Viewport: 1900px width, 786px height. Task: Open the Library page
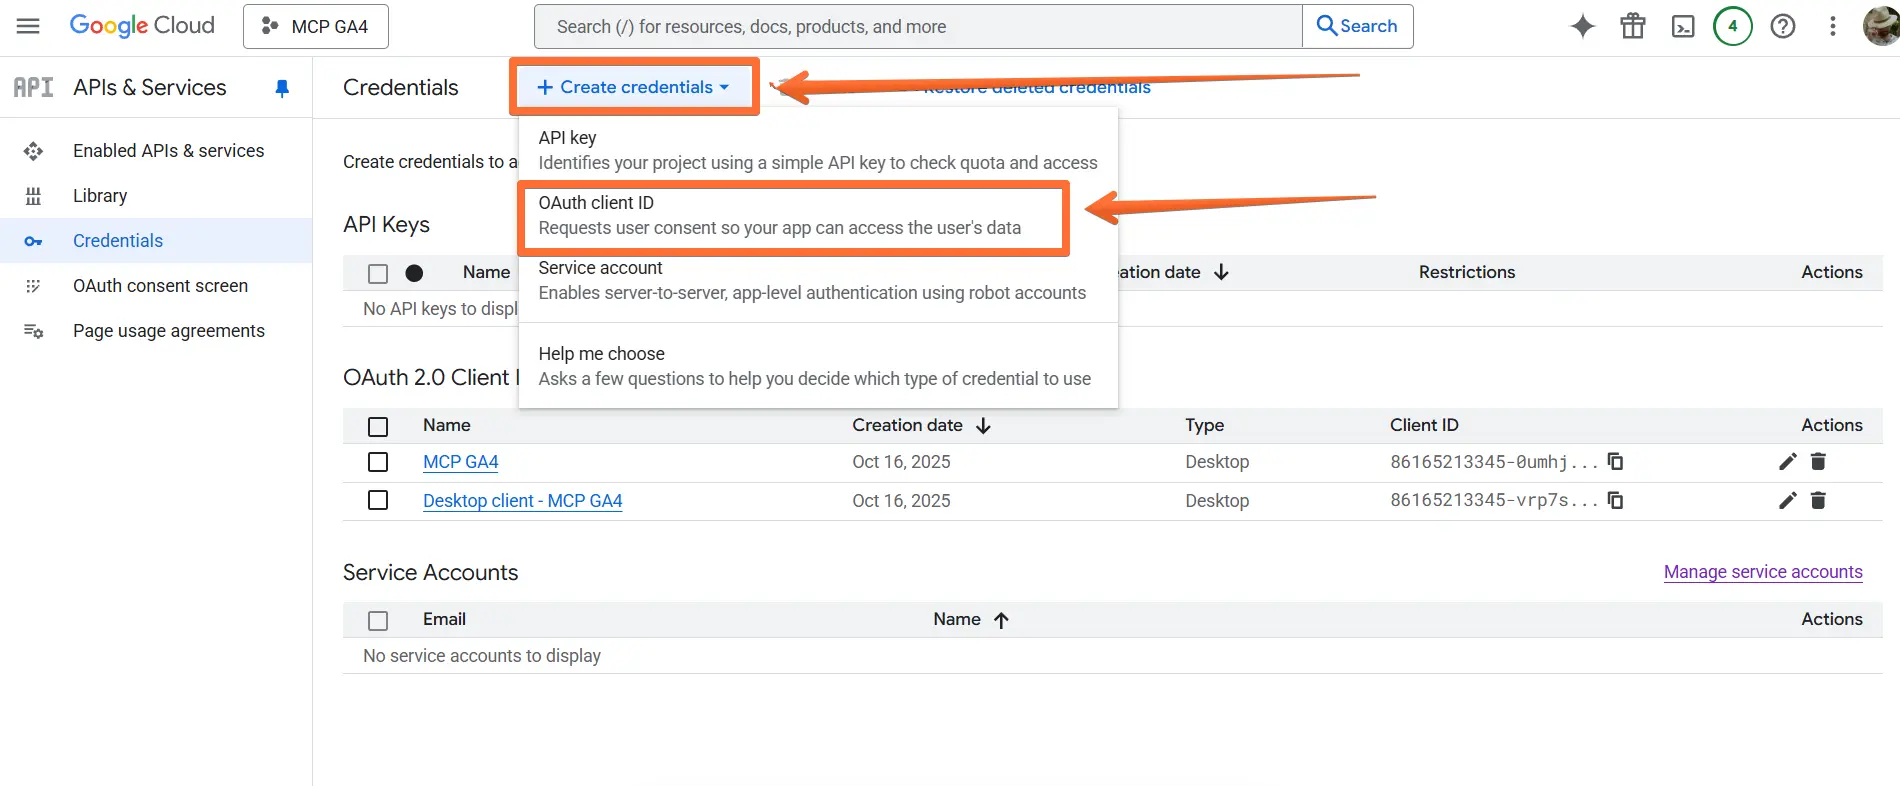pos(100,196)
